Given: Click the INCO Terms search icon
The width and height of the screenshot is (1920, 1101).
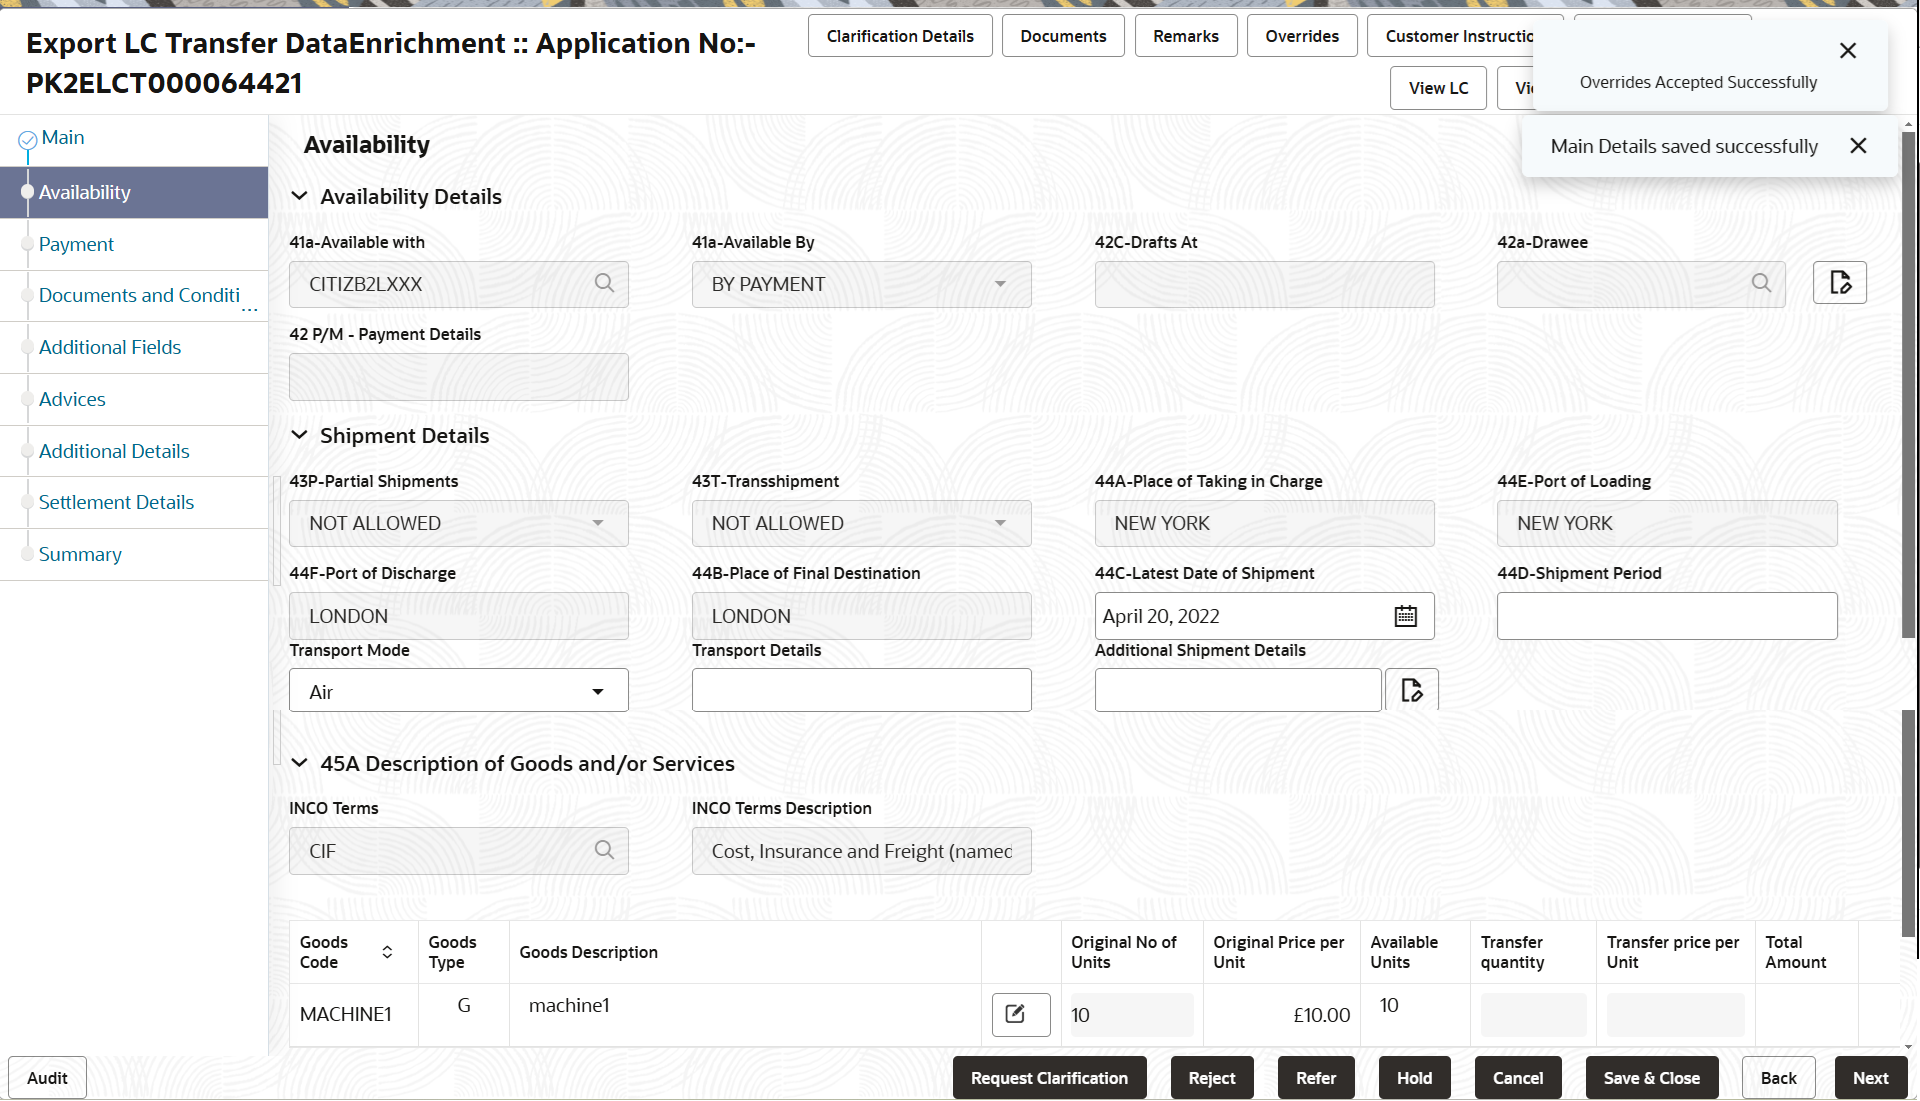Looking at the screenshot, I should click(x=604, y=850).
